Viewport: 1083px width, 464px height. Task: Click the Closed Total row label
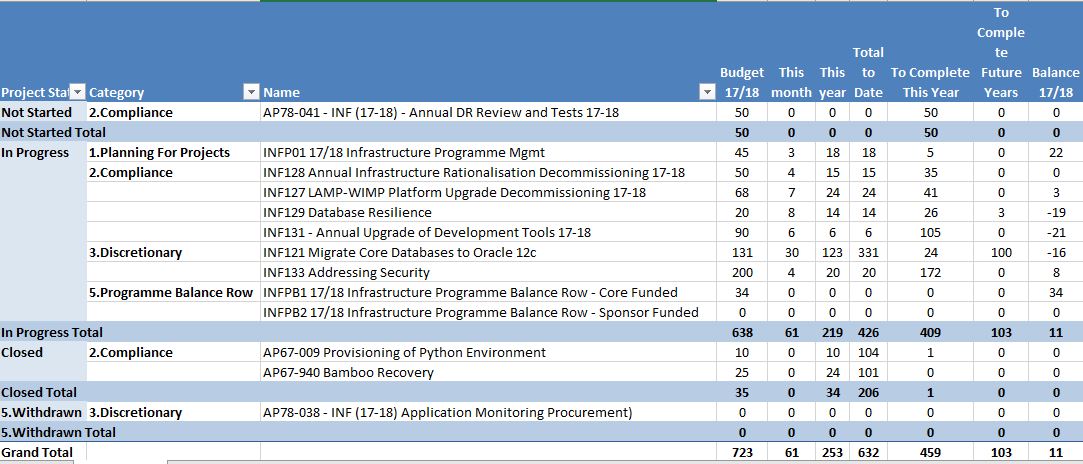click(39, 393)
